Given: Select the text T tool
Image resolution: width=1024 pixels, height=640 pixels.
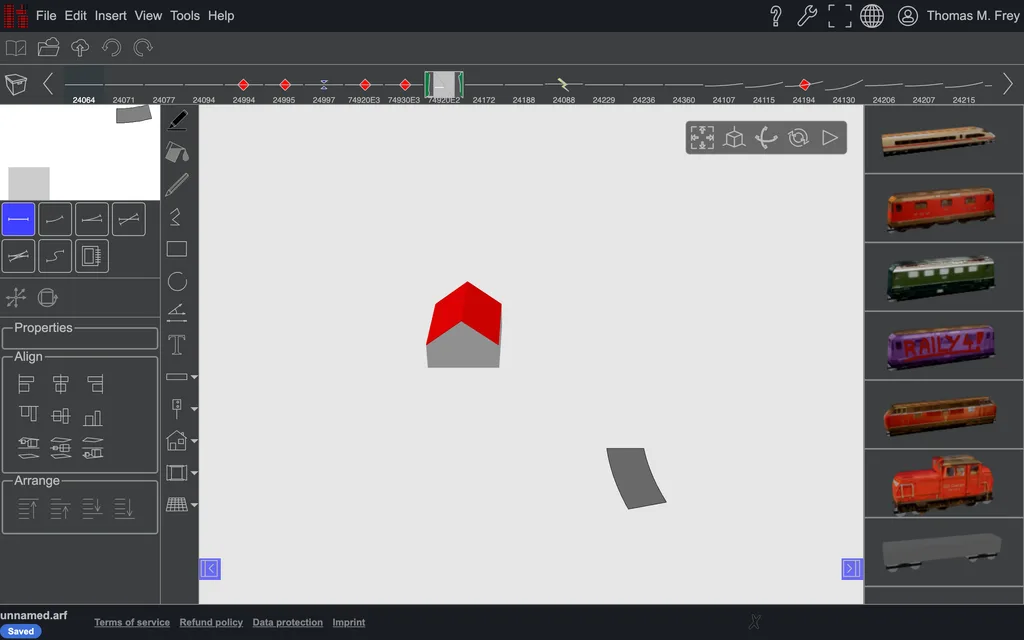Looking at the screenshot, I should coord(177,345).
